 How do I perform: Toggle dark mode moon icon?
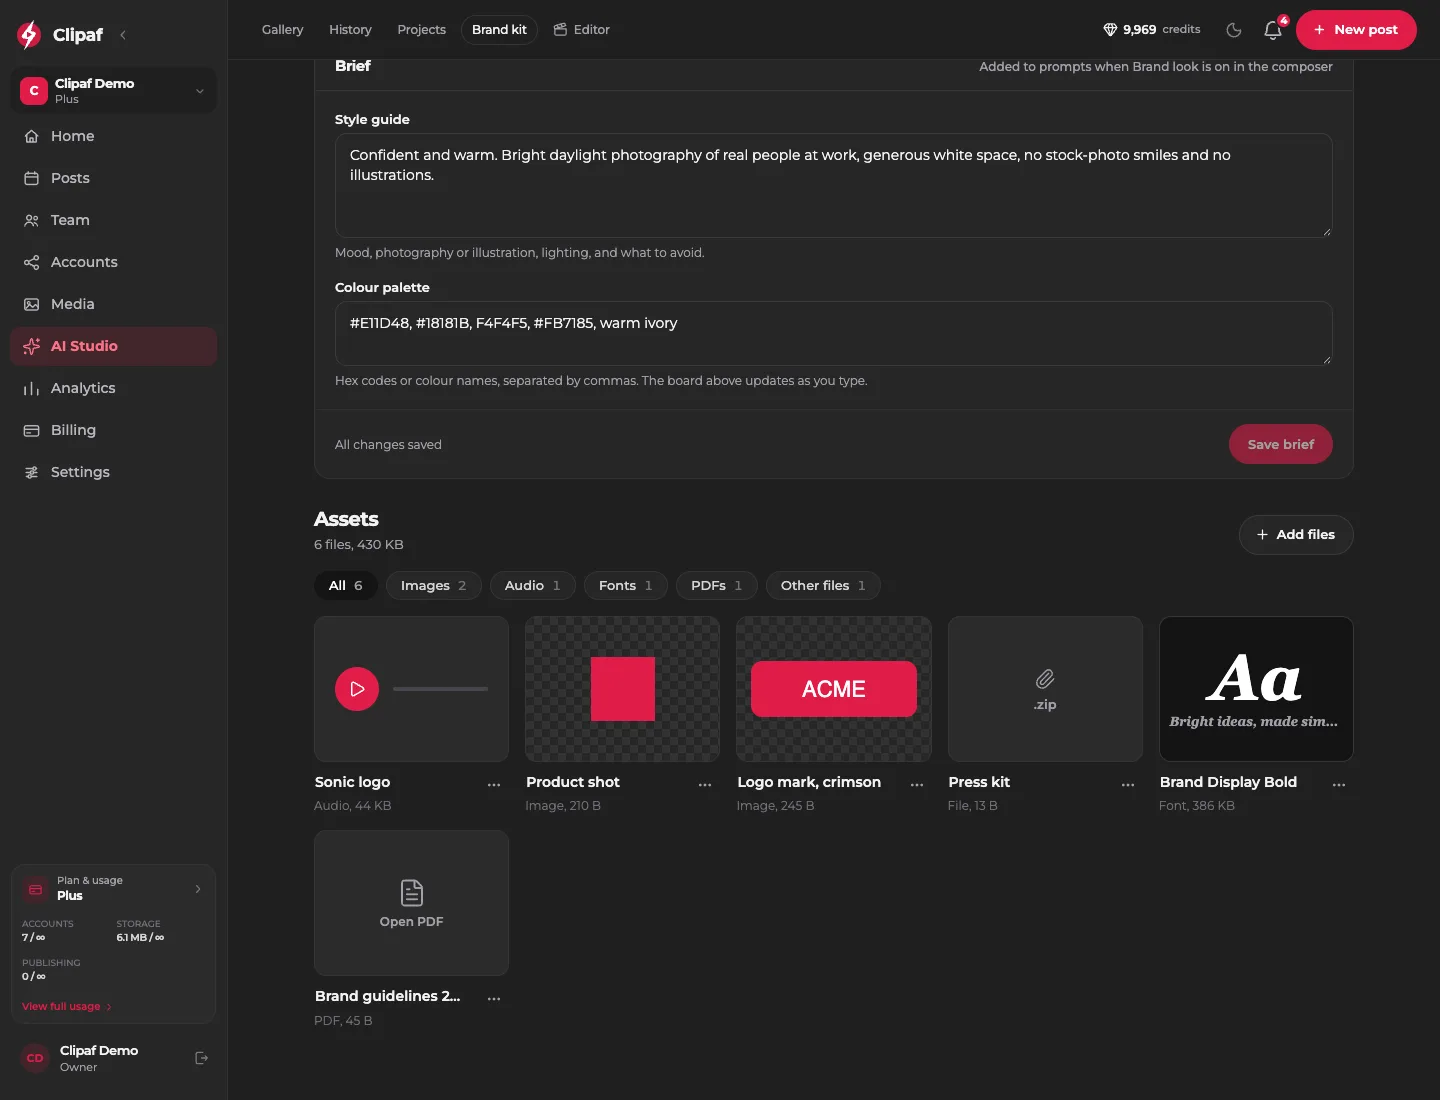(x=1234, y=30)
